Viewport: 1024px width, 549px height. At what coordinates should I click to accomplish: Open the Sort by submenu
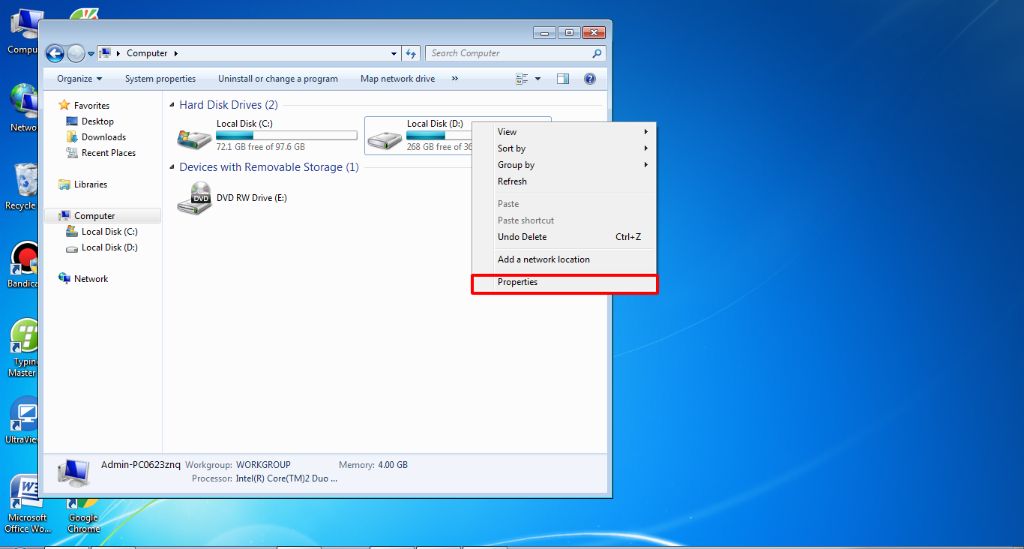point(564,149)
